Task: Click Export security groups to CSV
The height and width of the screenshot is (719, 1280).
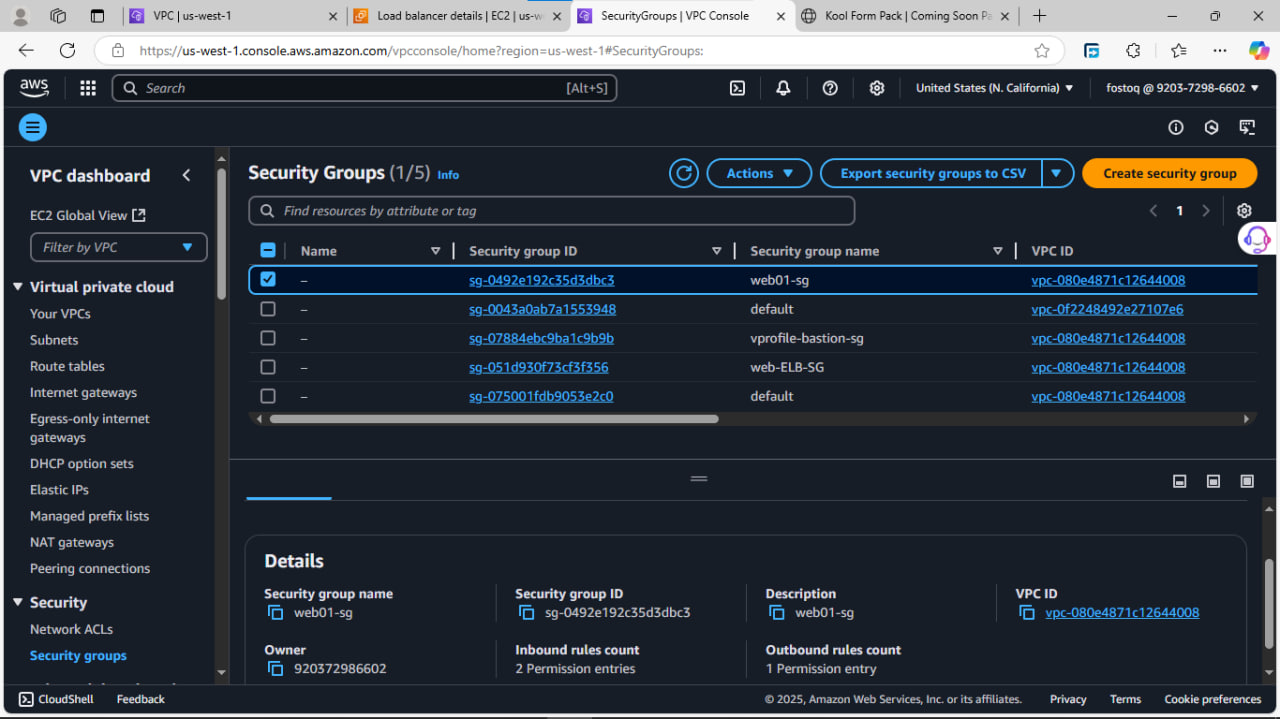Action: [x=932, y=173]
